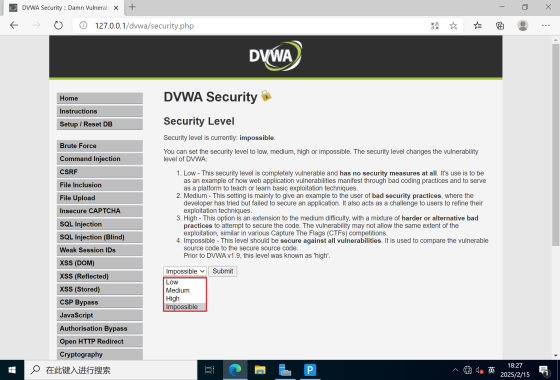Open the XSS (Stored) module
560x380 pixels.
(x=100, y=289)
